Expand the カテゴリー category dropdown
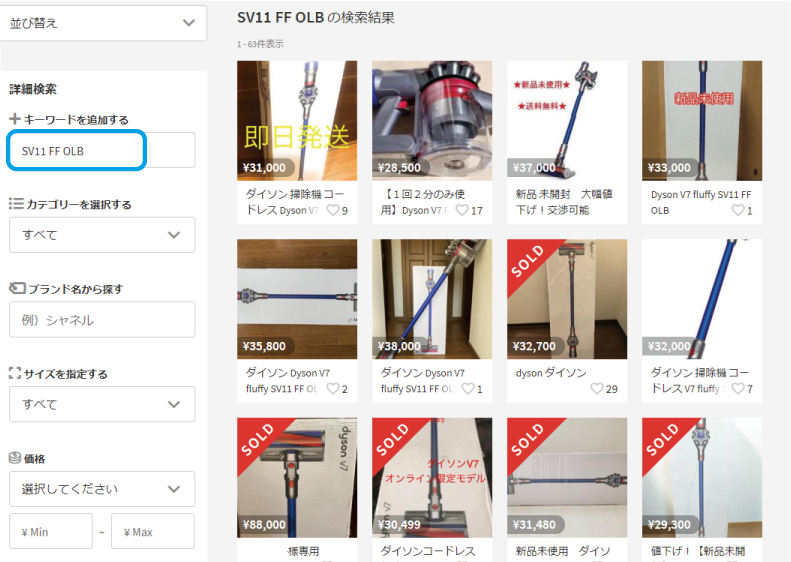 (102, 235)
